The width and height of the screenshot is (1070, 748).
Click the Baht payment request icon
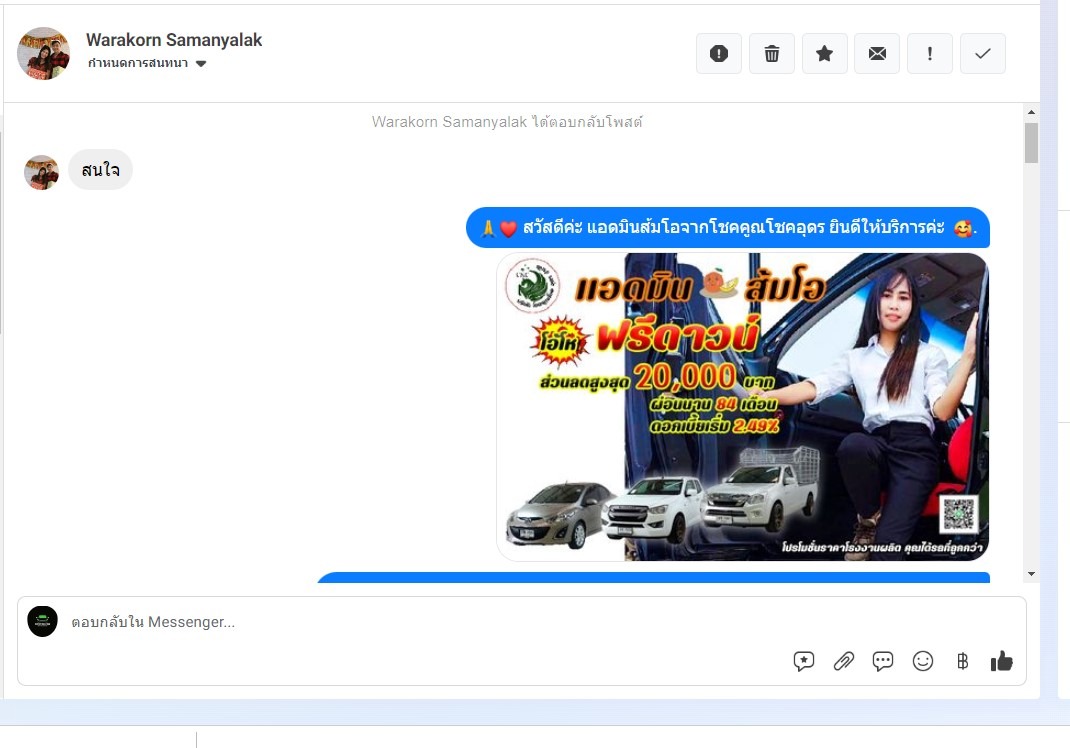(x=962, y=661)
